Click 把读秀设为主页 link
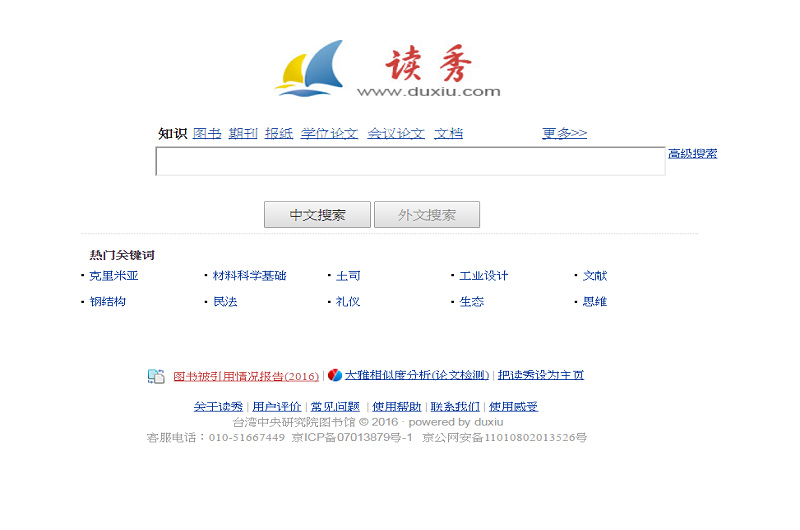The image size is (800, 530). tap(541, 375)
